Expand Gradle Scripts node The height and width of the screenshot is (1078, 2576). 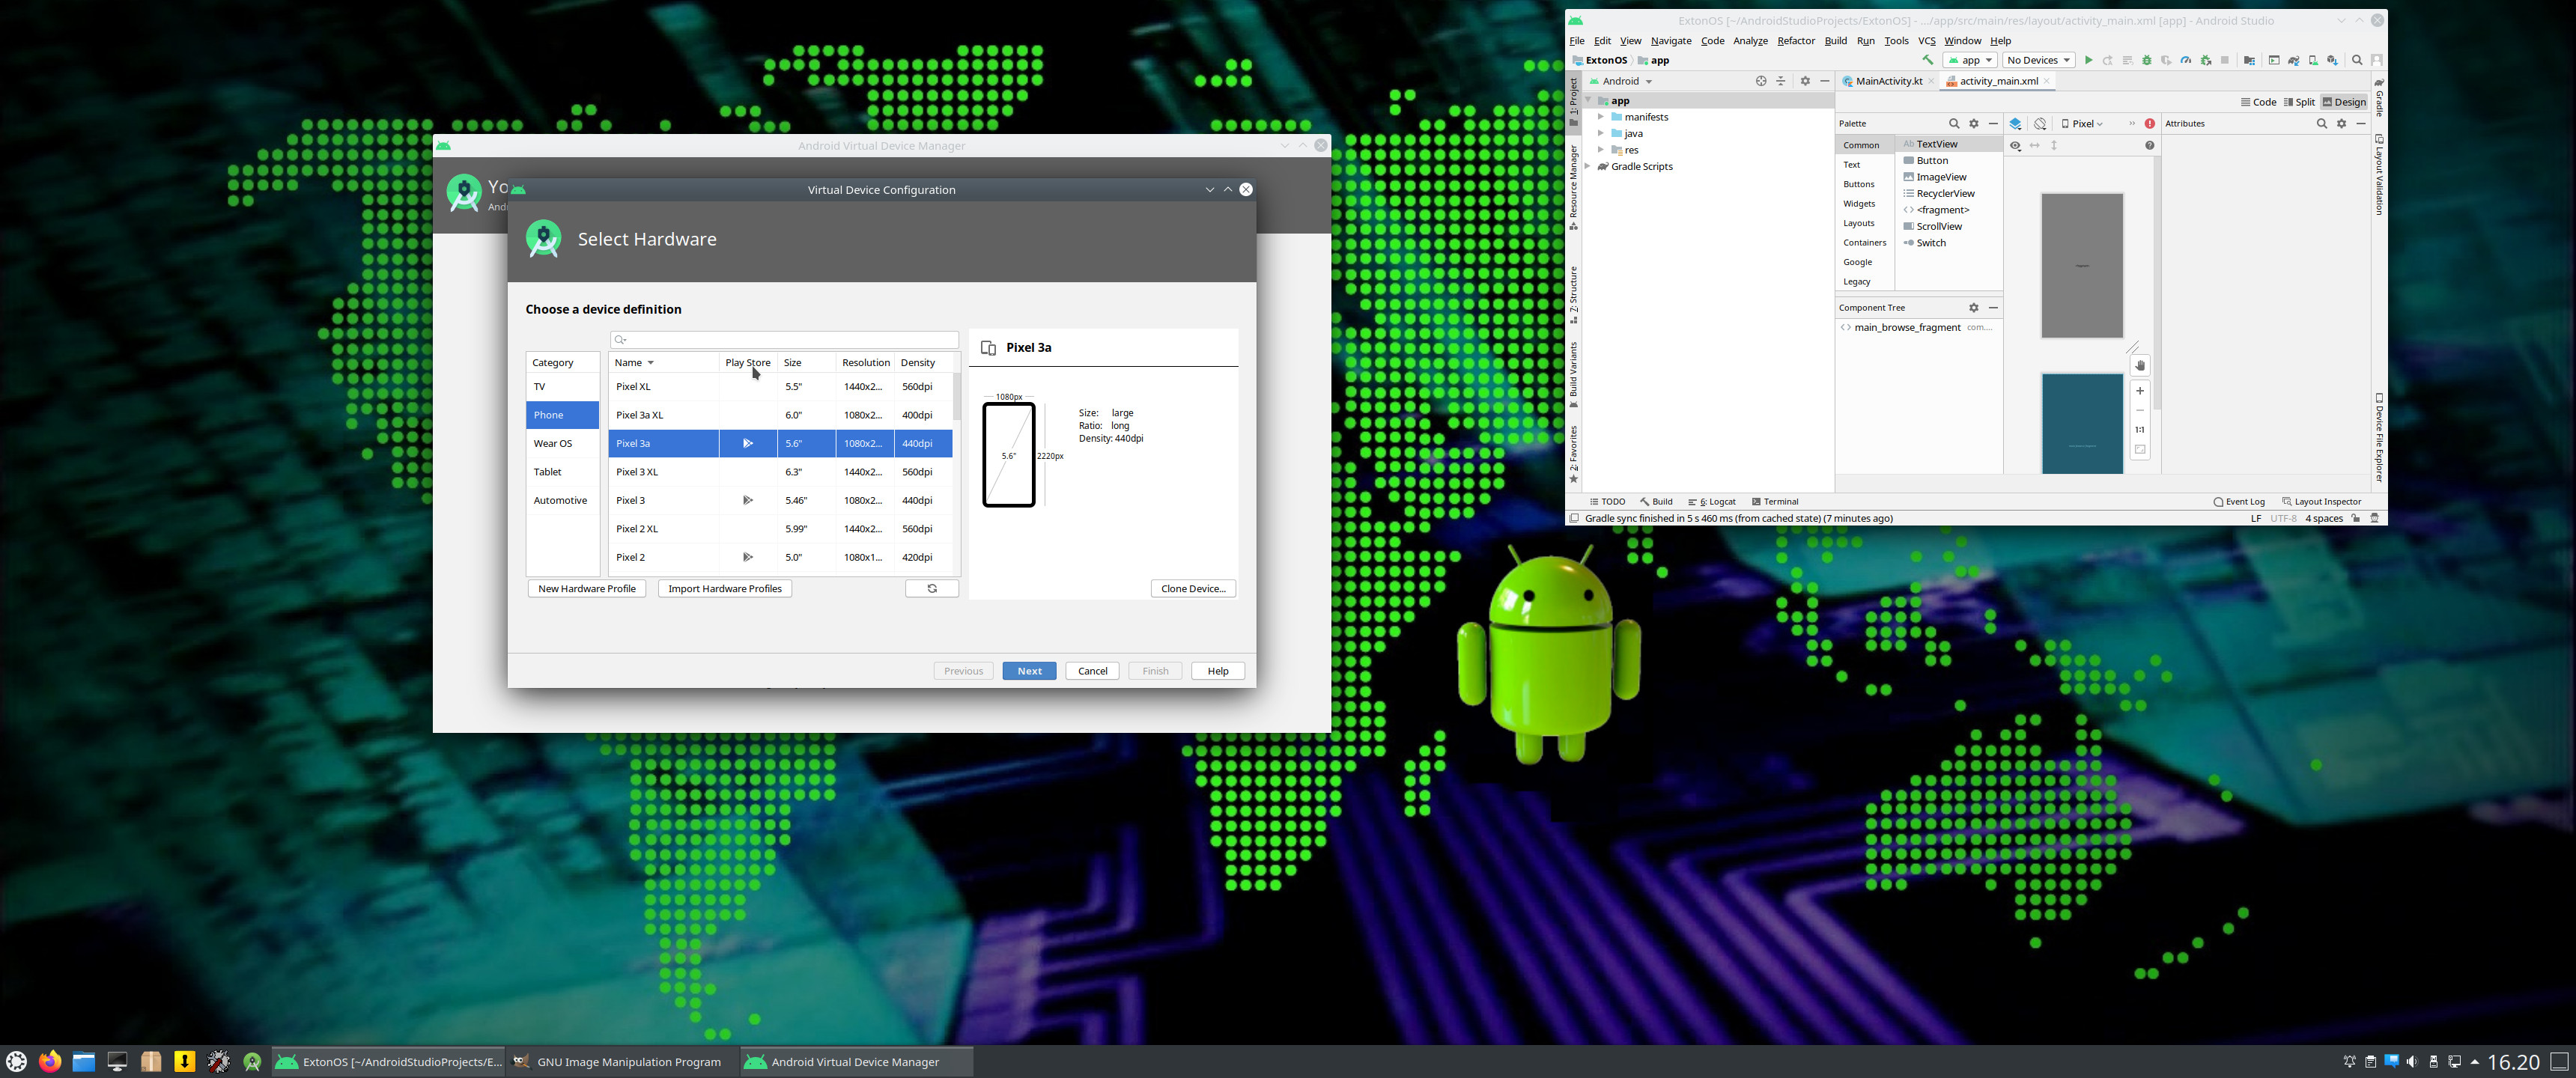pos(1588,166)
